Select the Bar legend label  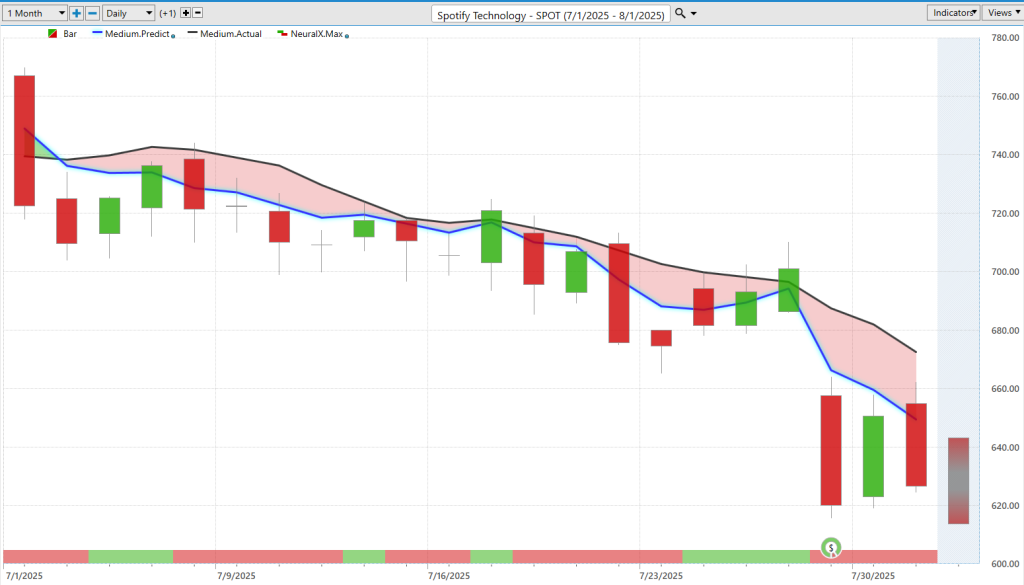click(70, 34)
